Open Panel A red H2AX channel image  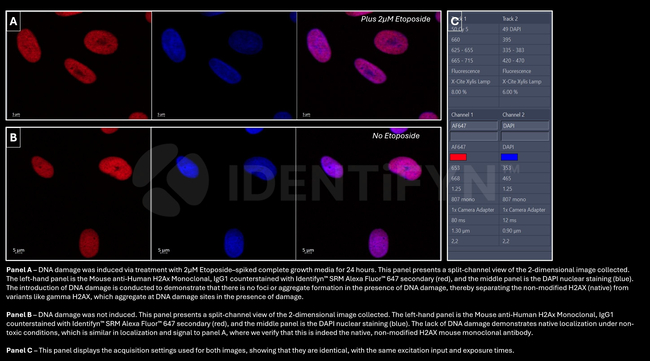[x=79, y=65]
